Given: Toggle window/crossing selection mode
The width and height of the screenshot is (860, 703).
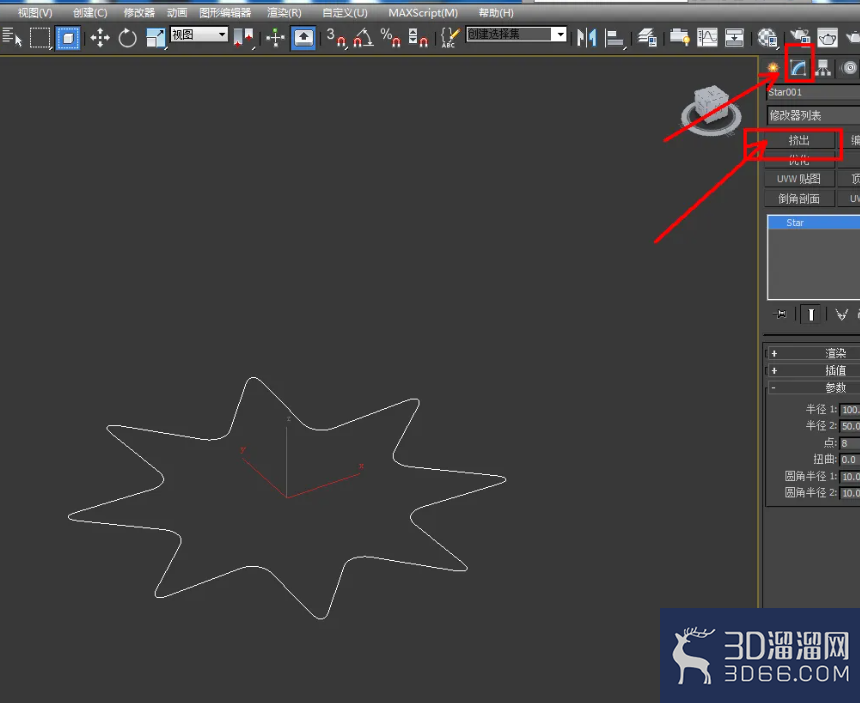Looking at the screenshot, I should click(68, 38).
